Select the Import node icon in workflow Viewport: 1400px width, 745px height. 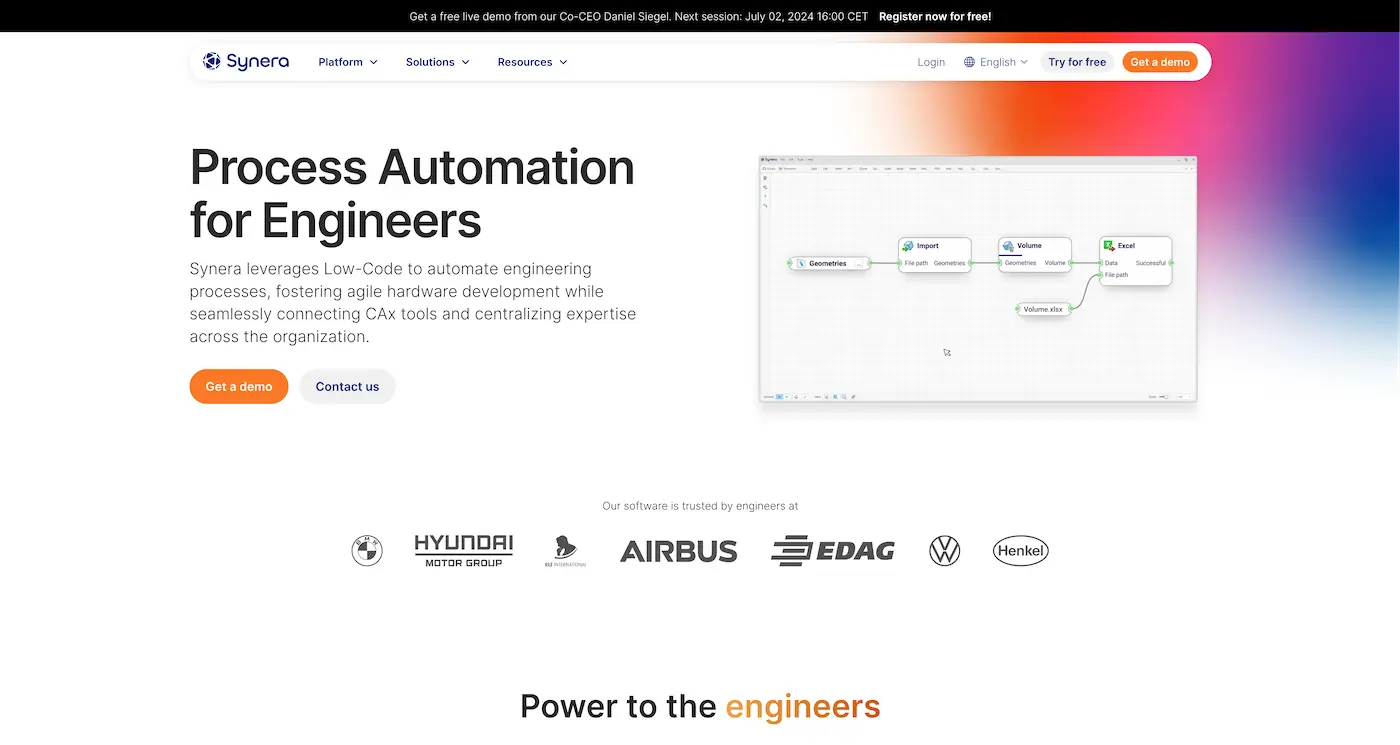(907, 246)
